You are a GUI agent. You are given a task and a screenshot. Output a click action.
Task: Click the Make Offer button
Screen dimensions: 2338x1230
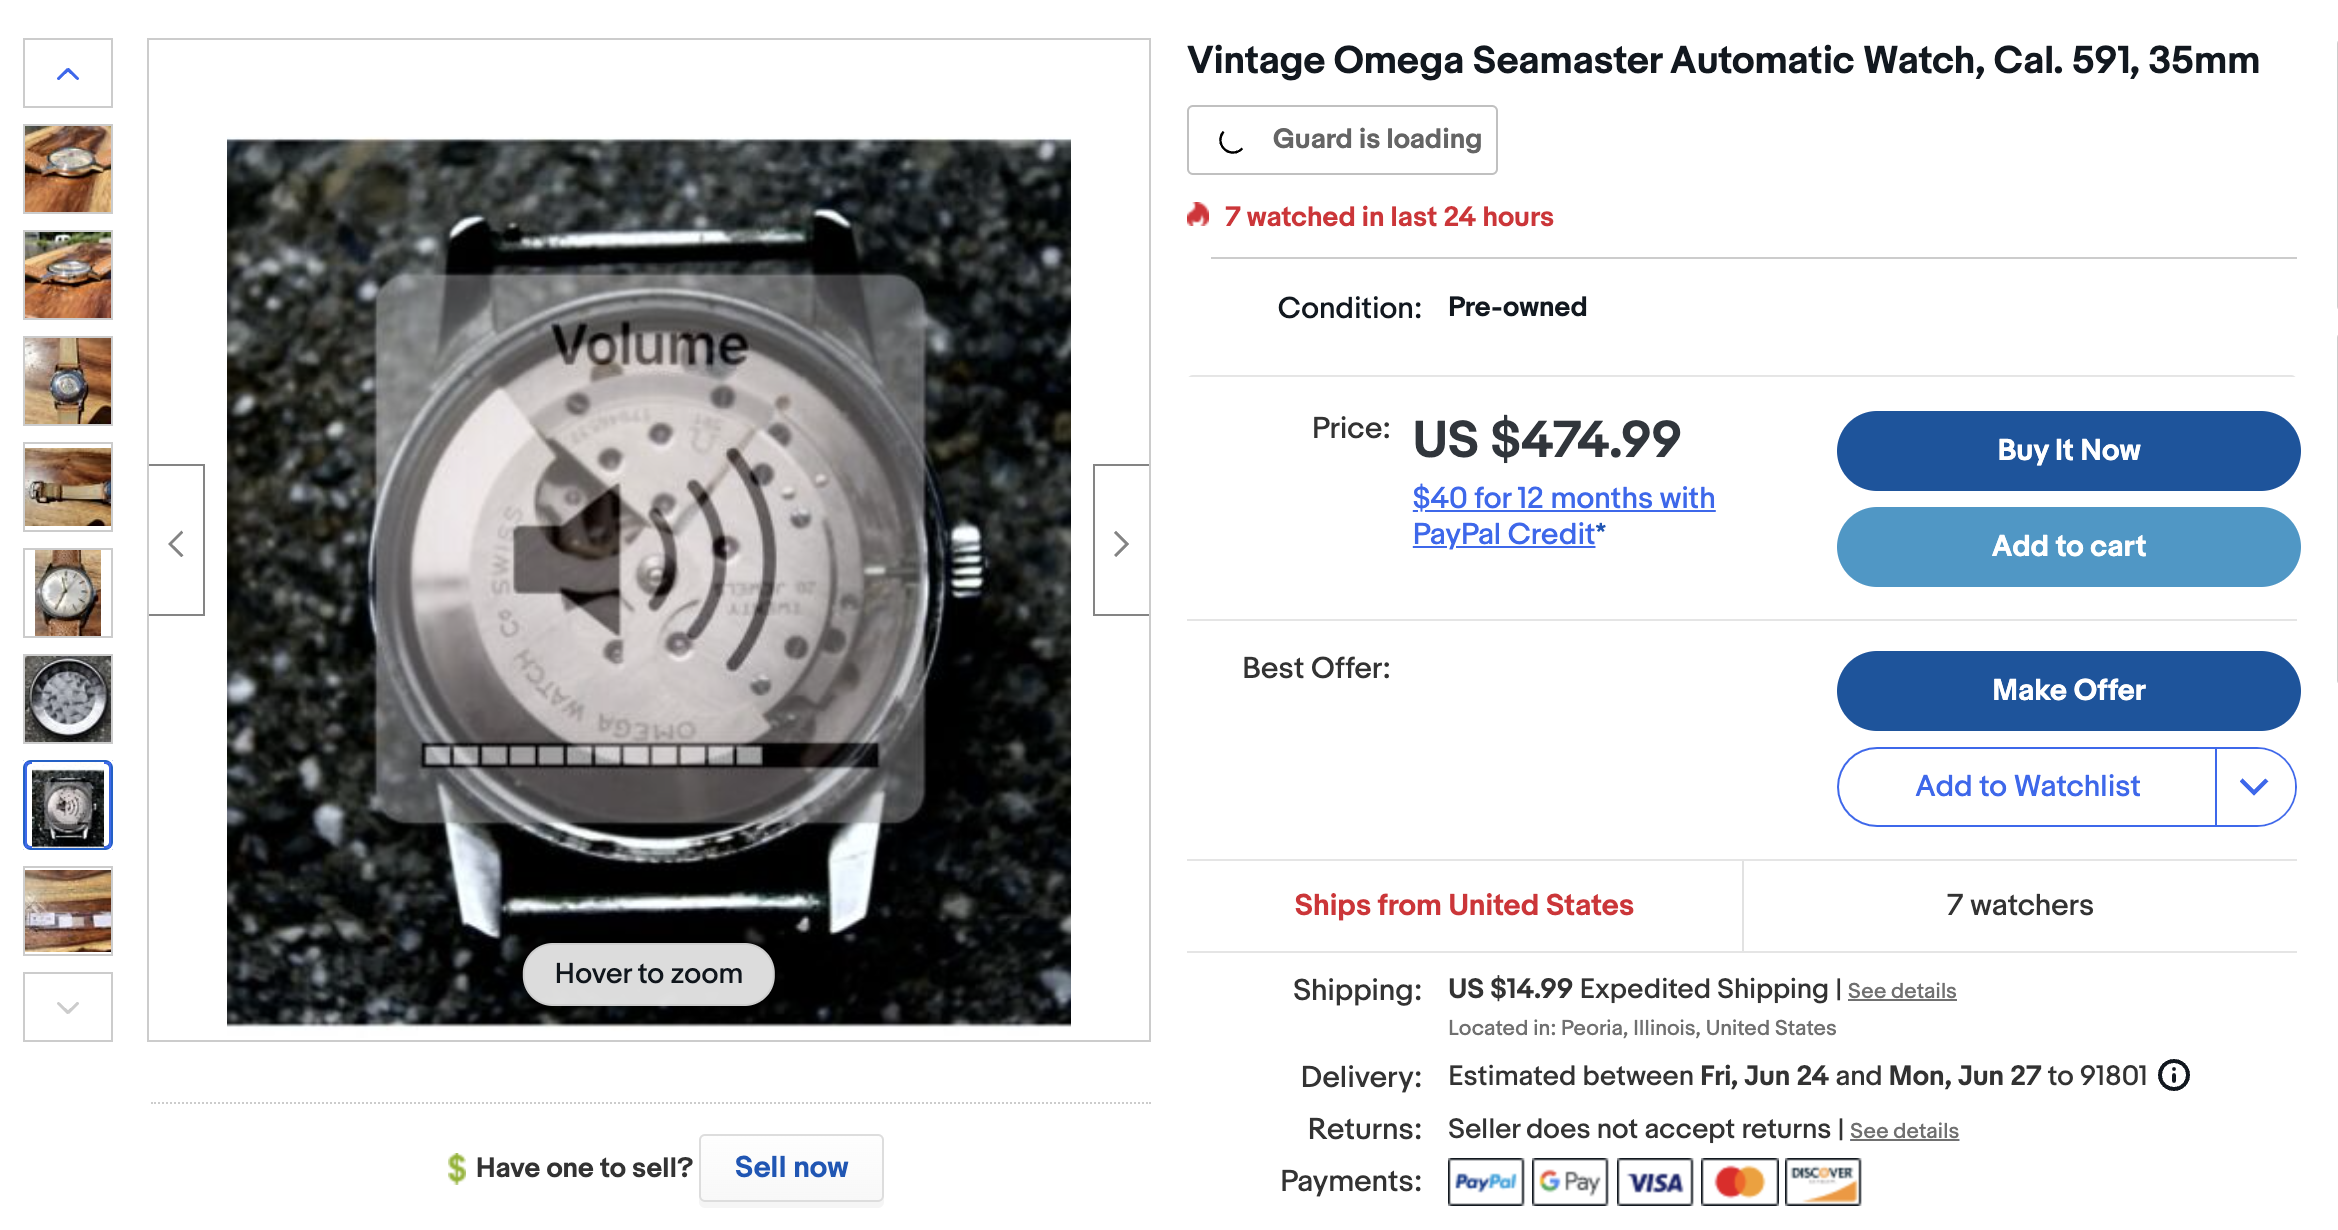(2067, 691)
